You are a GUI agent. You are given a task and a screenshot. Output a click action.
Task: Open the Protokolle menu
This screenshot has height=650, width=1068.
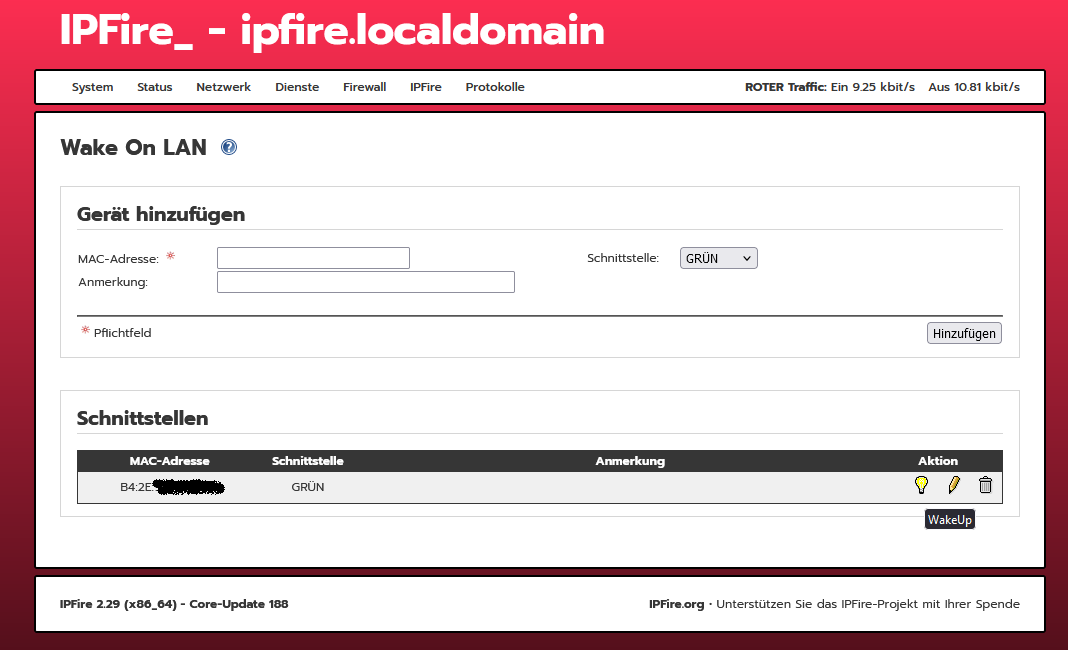[495, 87]
